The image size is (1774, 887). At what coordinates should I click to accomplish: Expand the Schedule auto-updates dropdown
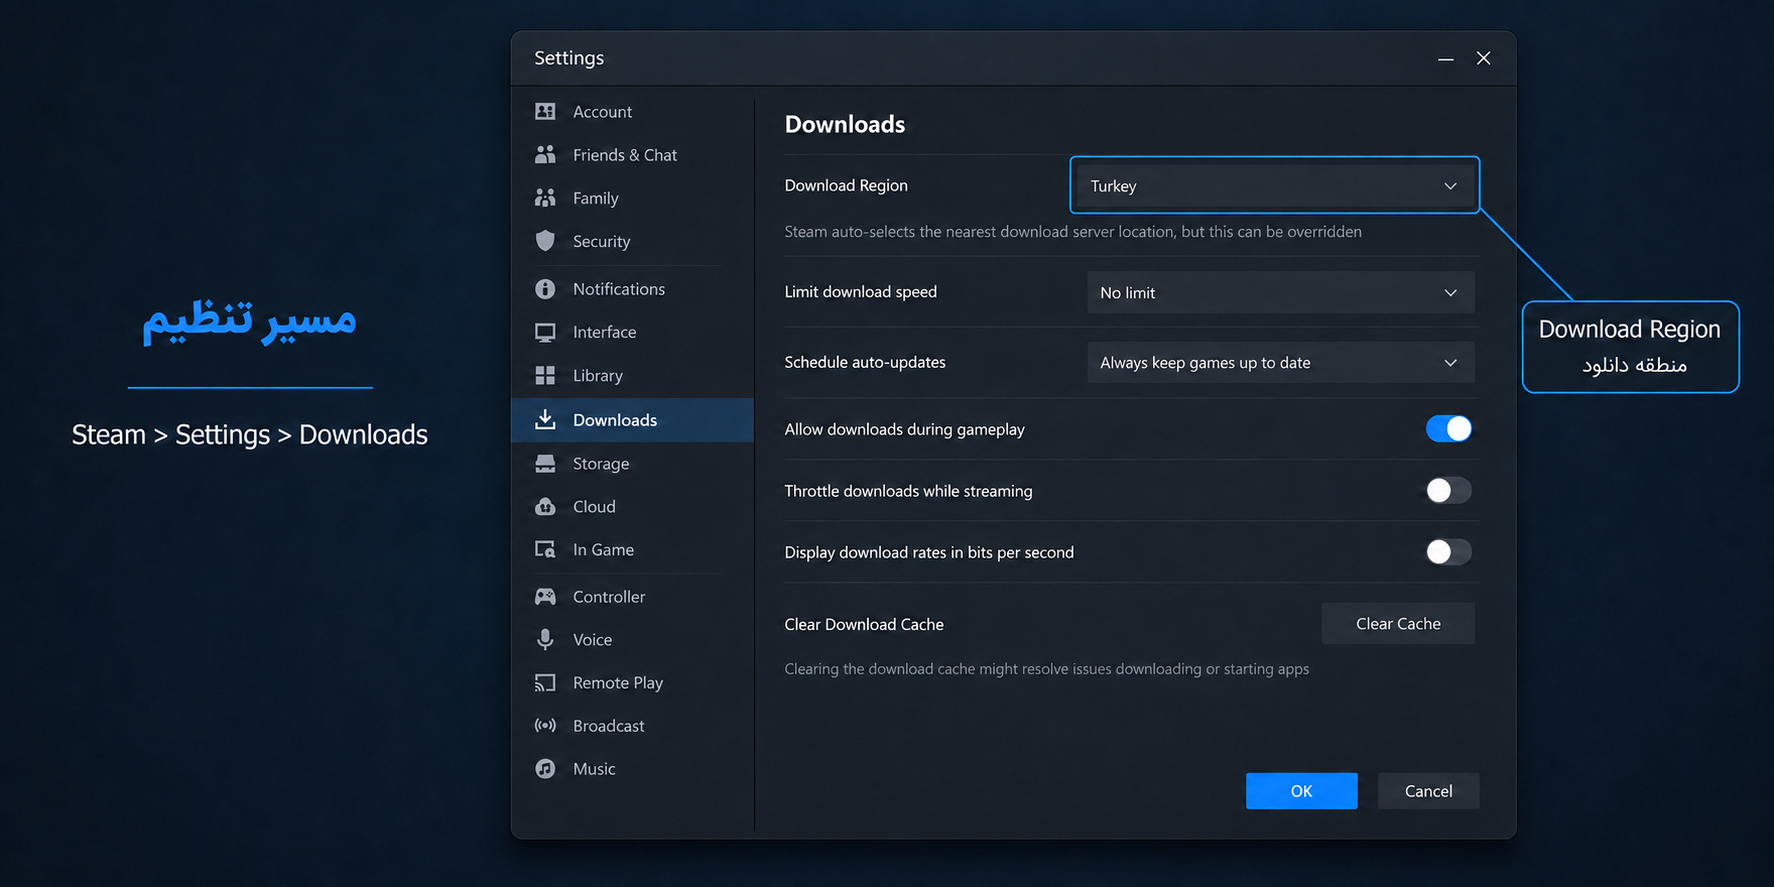coord(1280,362)
